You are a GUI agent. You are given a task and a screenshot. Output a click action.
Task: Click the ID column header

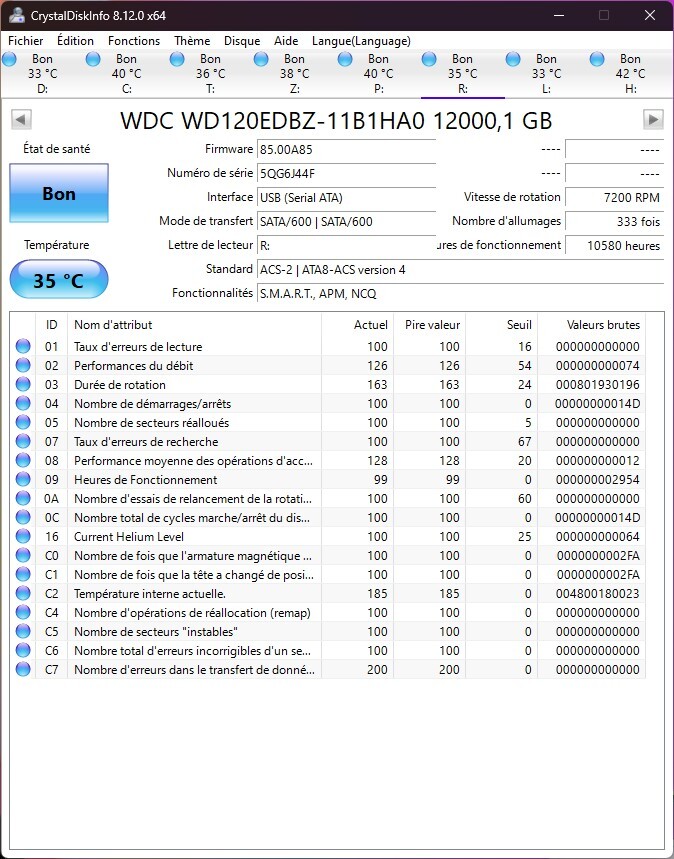(x=52, y=325)
